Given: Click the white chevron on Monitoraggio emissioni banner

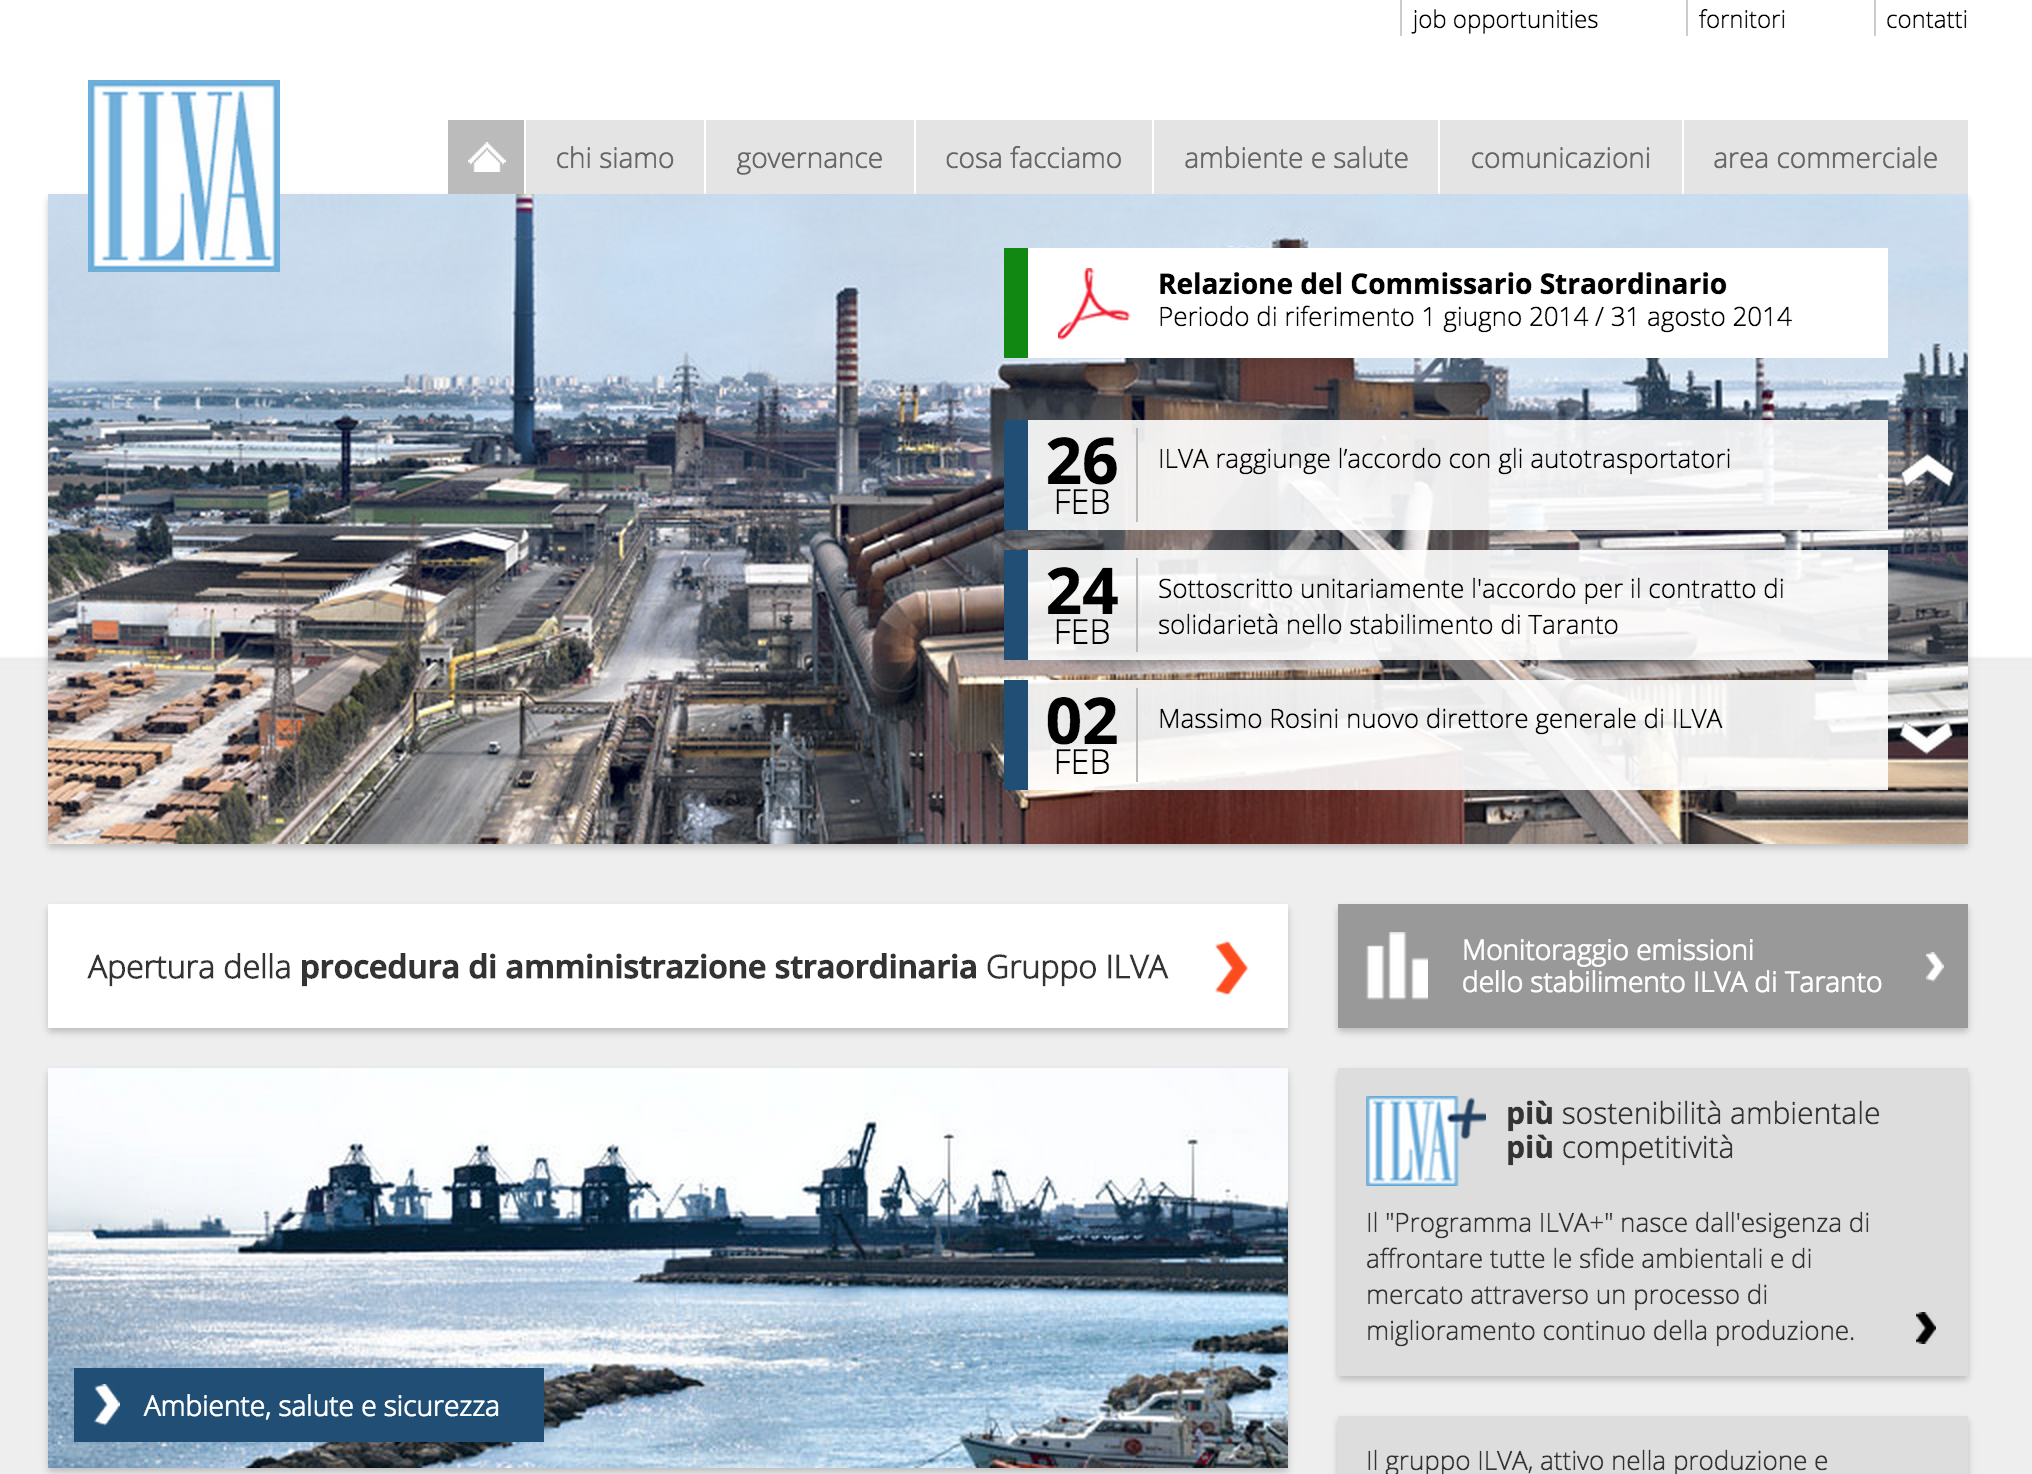Looking at the screenshot, I should coord(1935,966).
